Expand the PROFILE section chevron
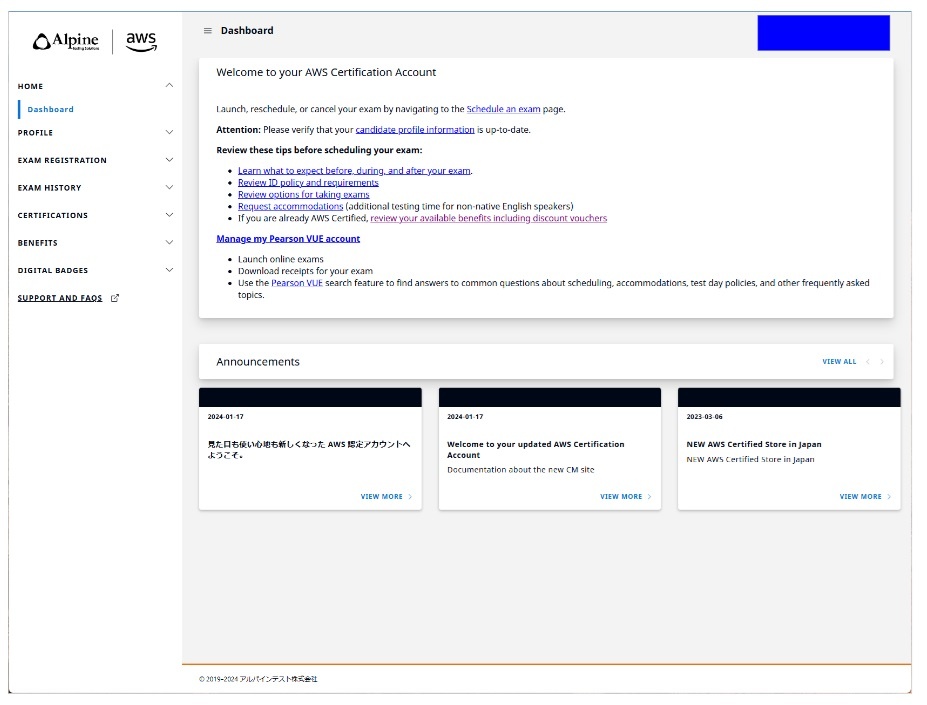 (169, 132)
